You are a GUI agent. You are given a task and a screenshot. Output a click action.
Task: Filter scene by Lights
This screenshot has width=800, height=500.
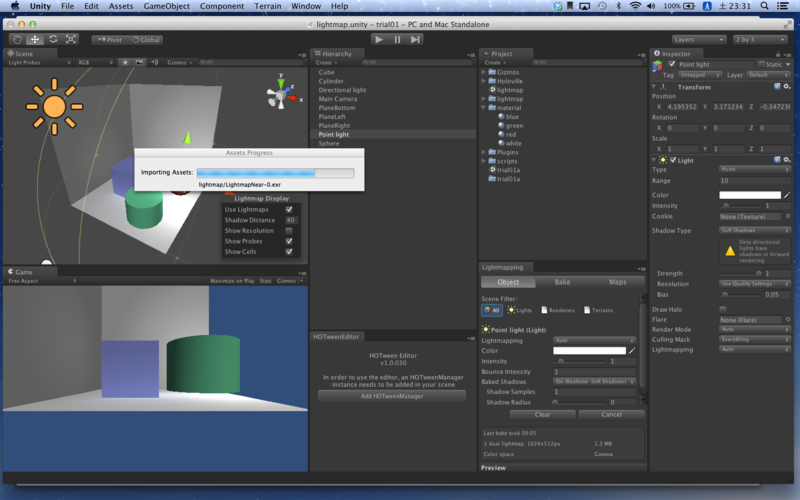[x=520, y=310]
